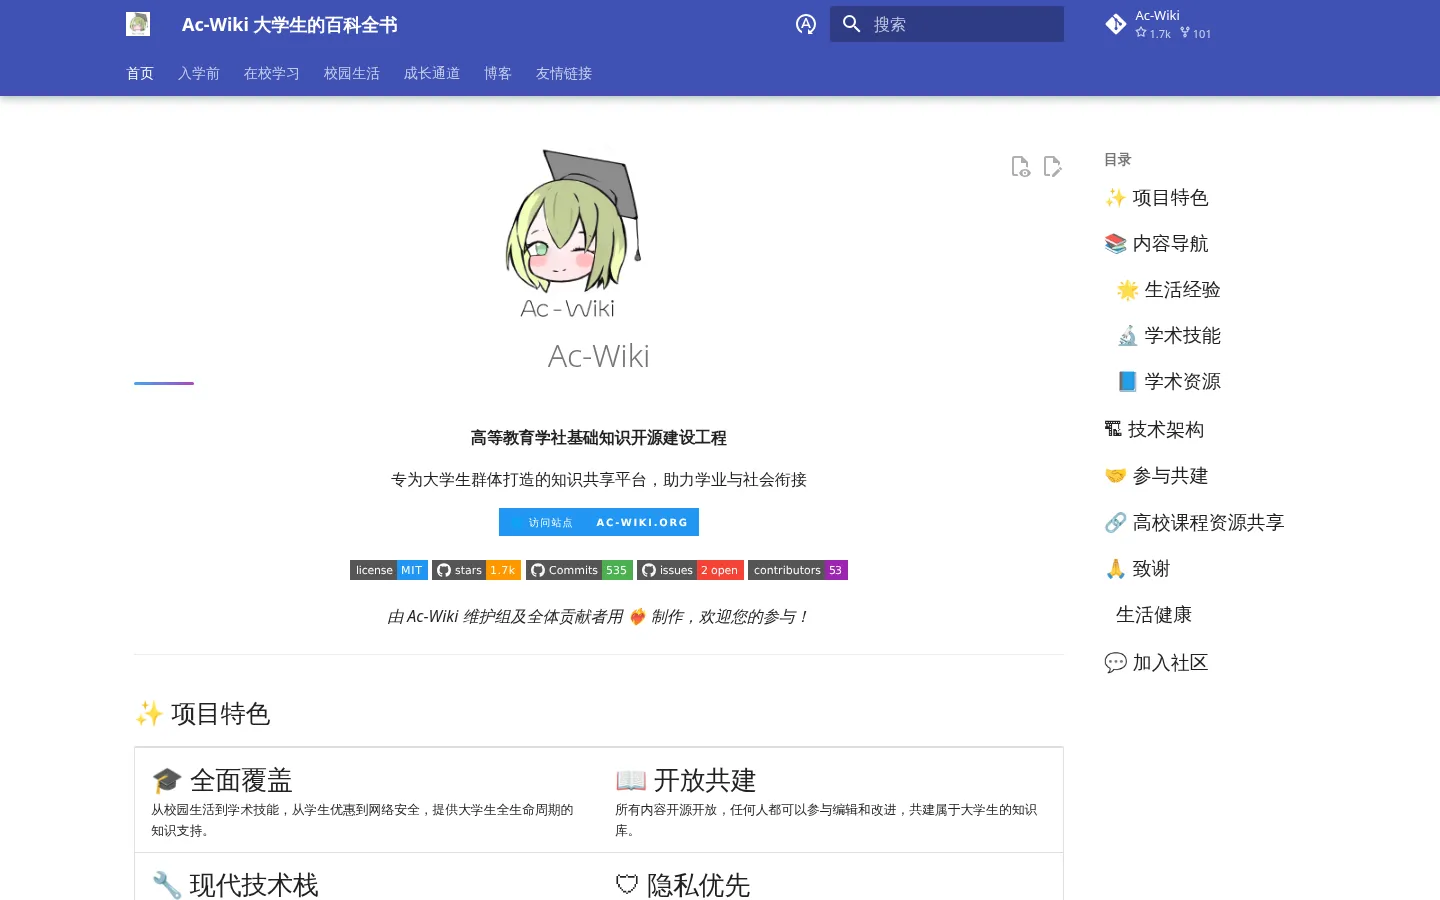Image resolution: width=1440 pixels, height=900 pixels.
Task: Click the Ac-Wiki site logo in header
Action: [138, 24]
